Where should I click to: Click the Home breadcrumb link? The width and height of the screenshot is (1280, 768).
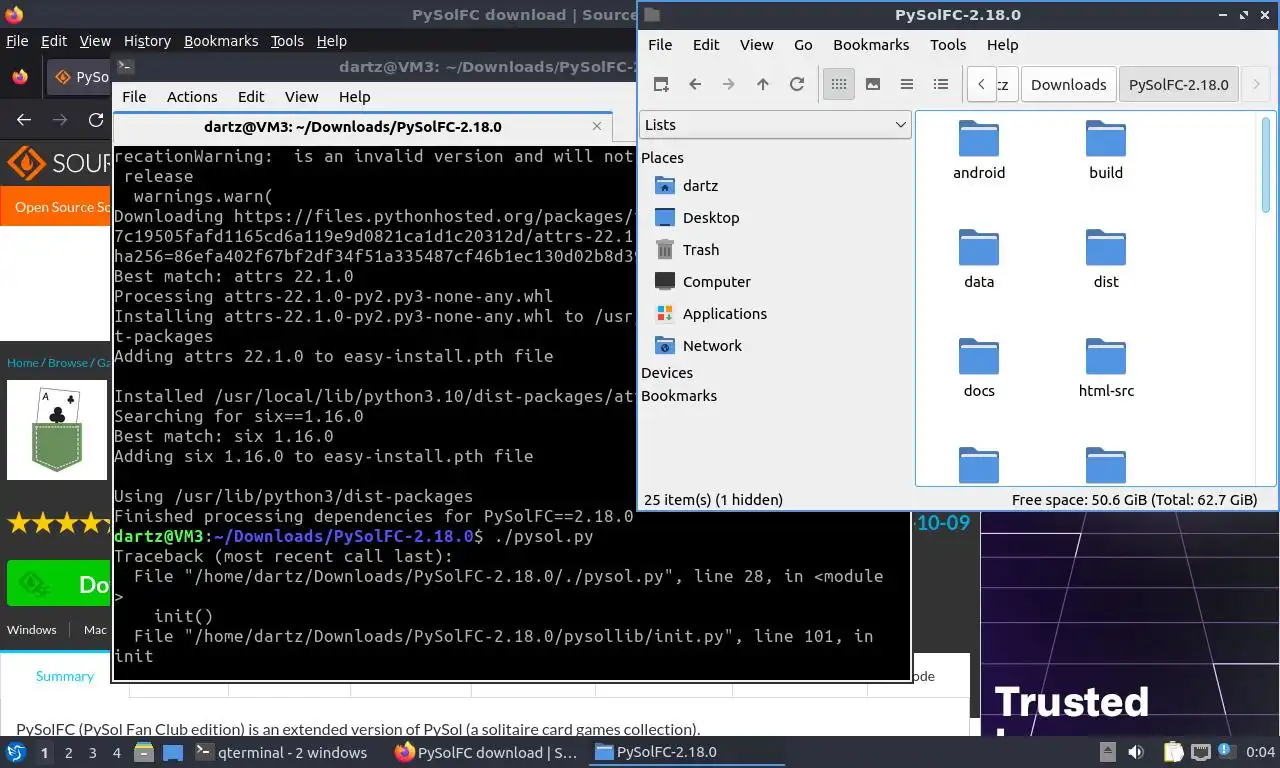tap(22, 362)
